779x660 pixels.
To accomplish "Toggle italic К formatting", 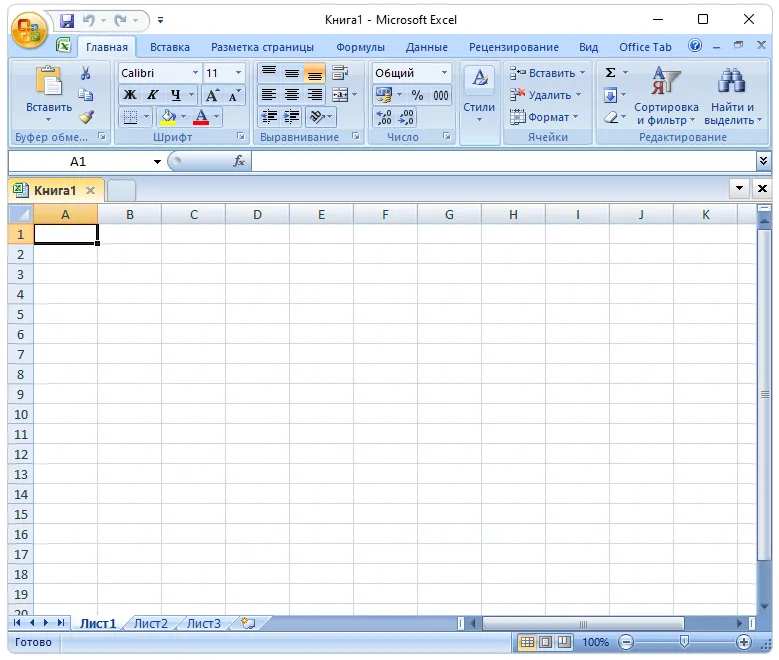I will pos(153,95).
